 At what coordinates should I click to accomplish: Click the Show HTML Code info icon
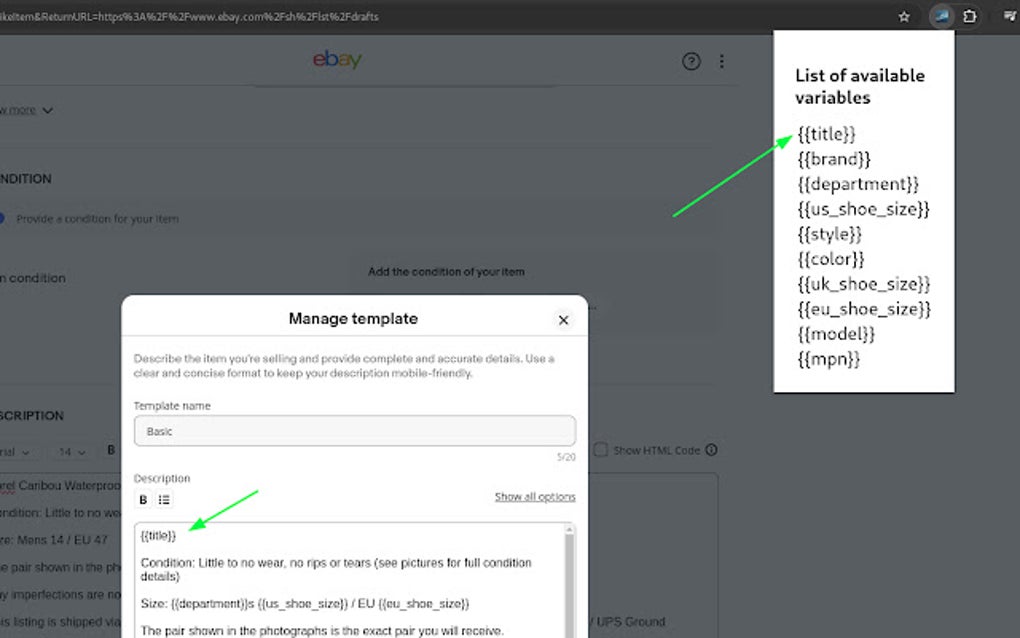pyautogui.click(x=712, y=450)
